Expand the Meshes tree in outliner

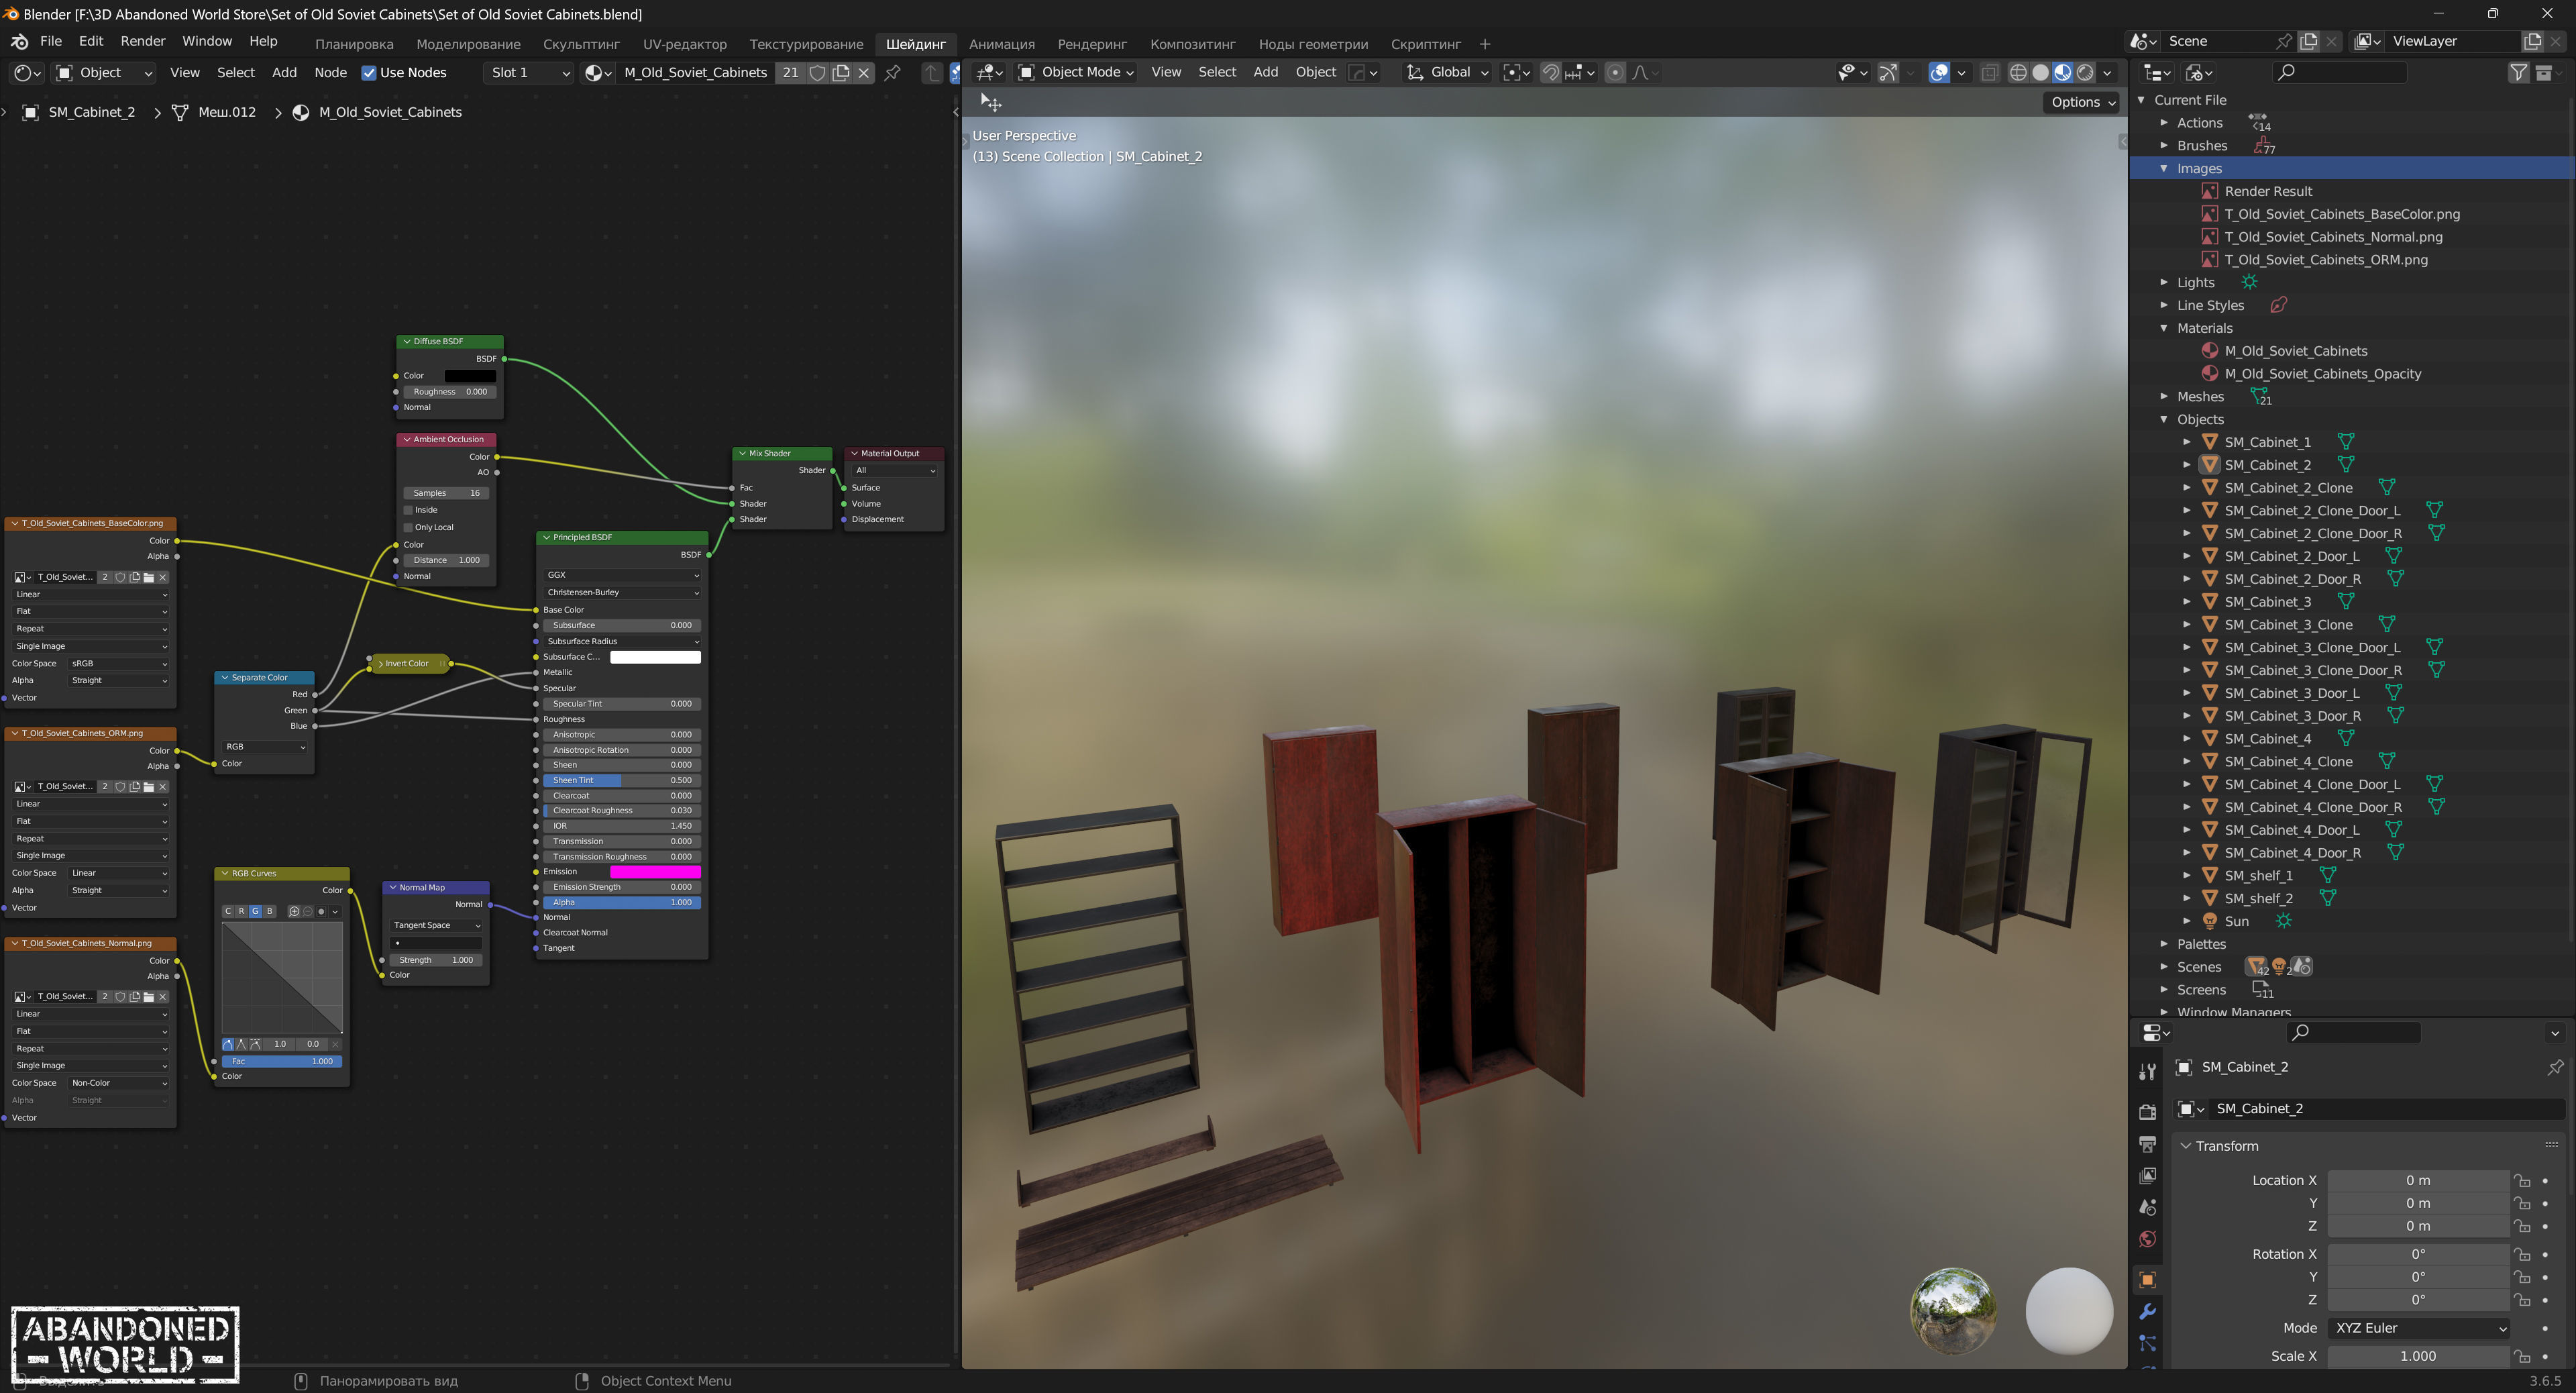pos(2164,396)
